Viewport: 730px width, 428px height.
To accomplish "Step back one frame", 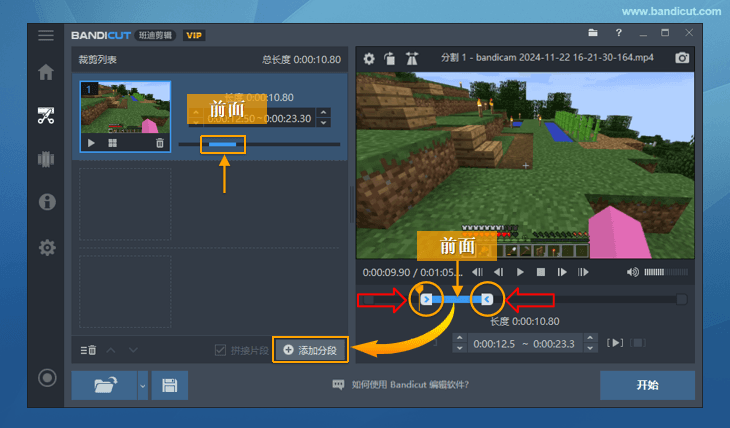I will tap(499, 272).
